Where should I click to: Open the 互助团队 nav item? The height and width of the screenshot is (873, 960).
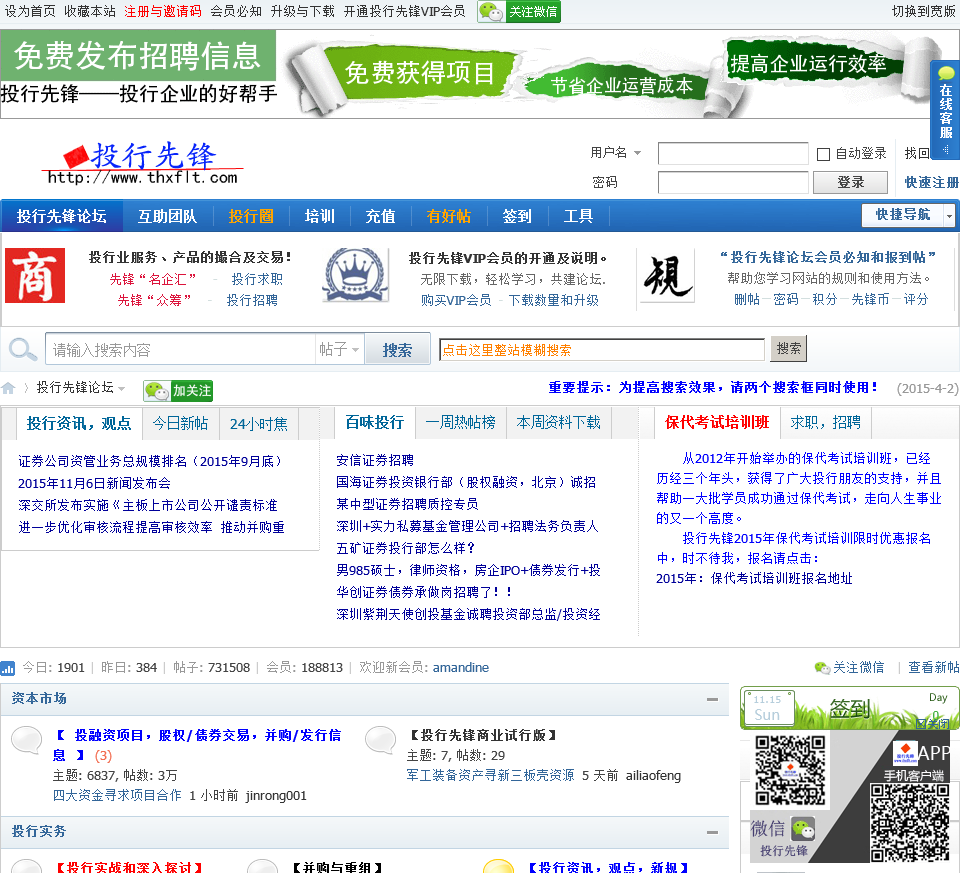coord(167,216)
